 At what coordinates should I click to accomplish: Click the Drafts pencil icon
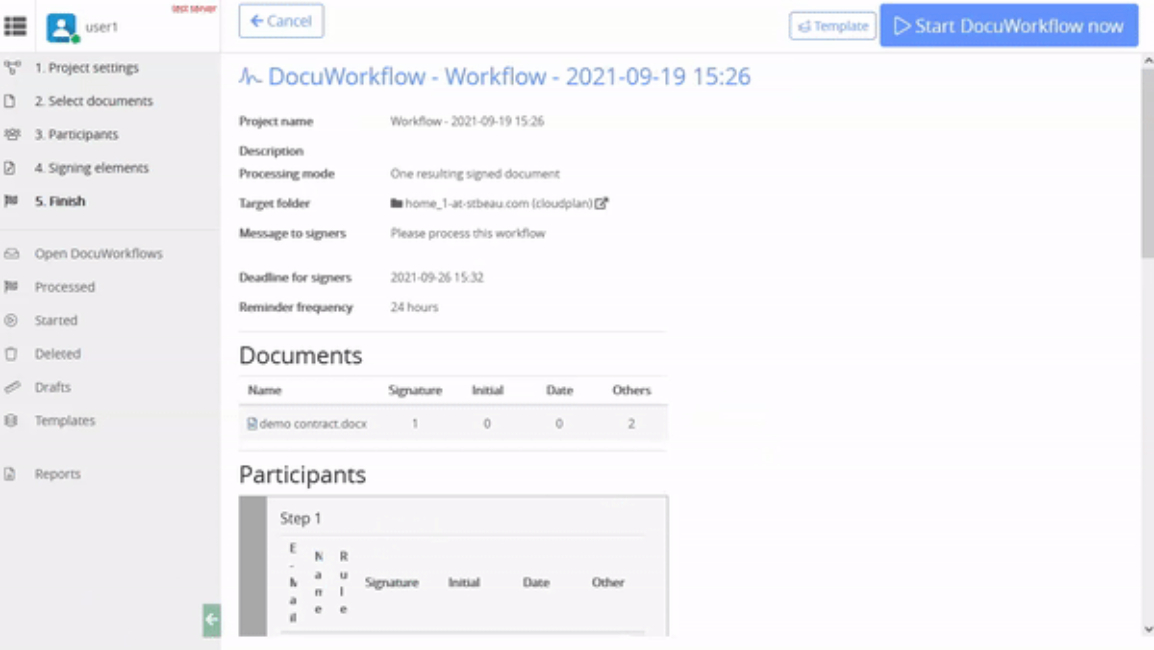tap(12, 387)
